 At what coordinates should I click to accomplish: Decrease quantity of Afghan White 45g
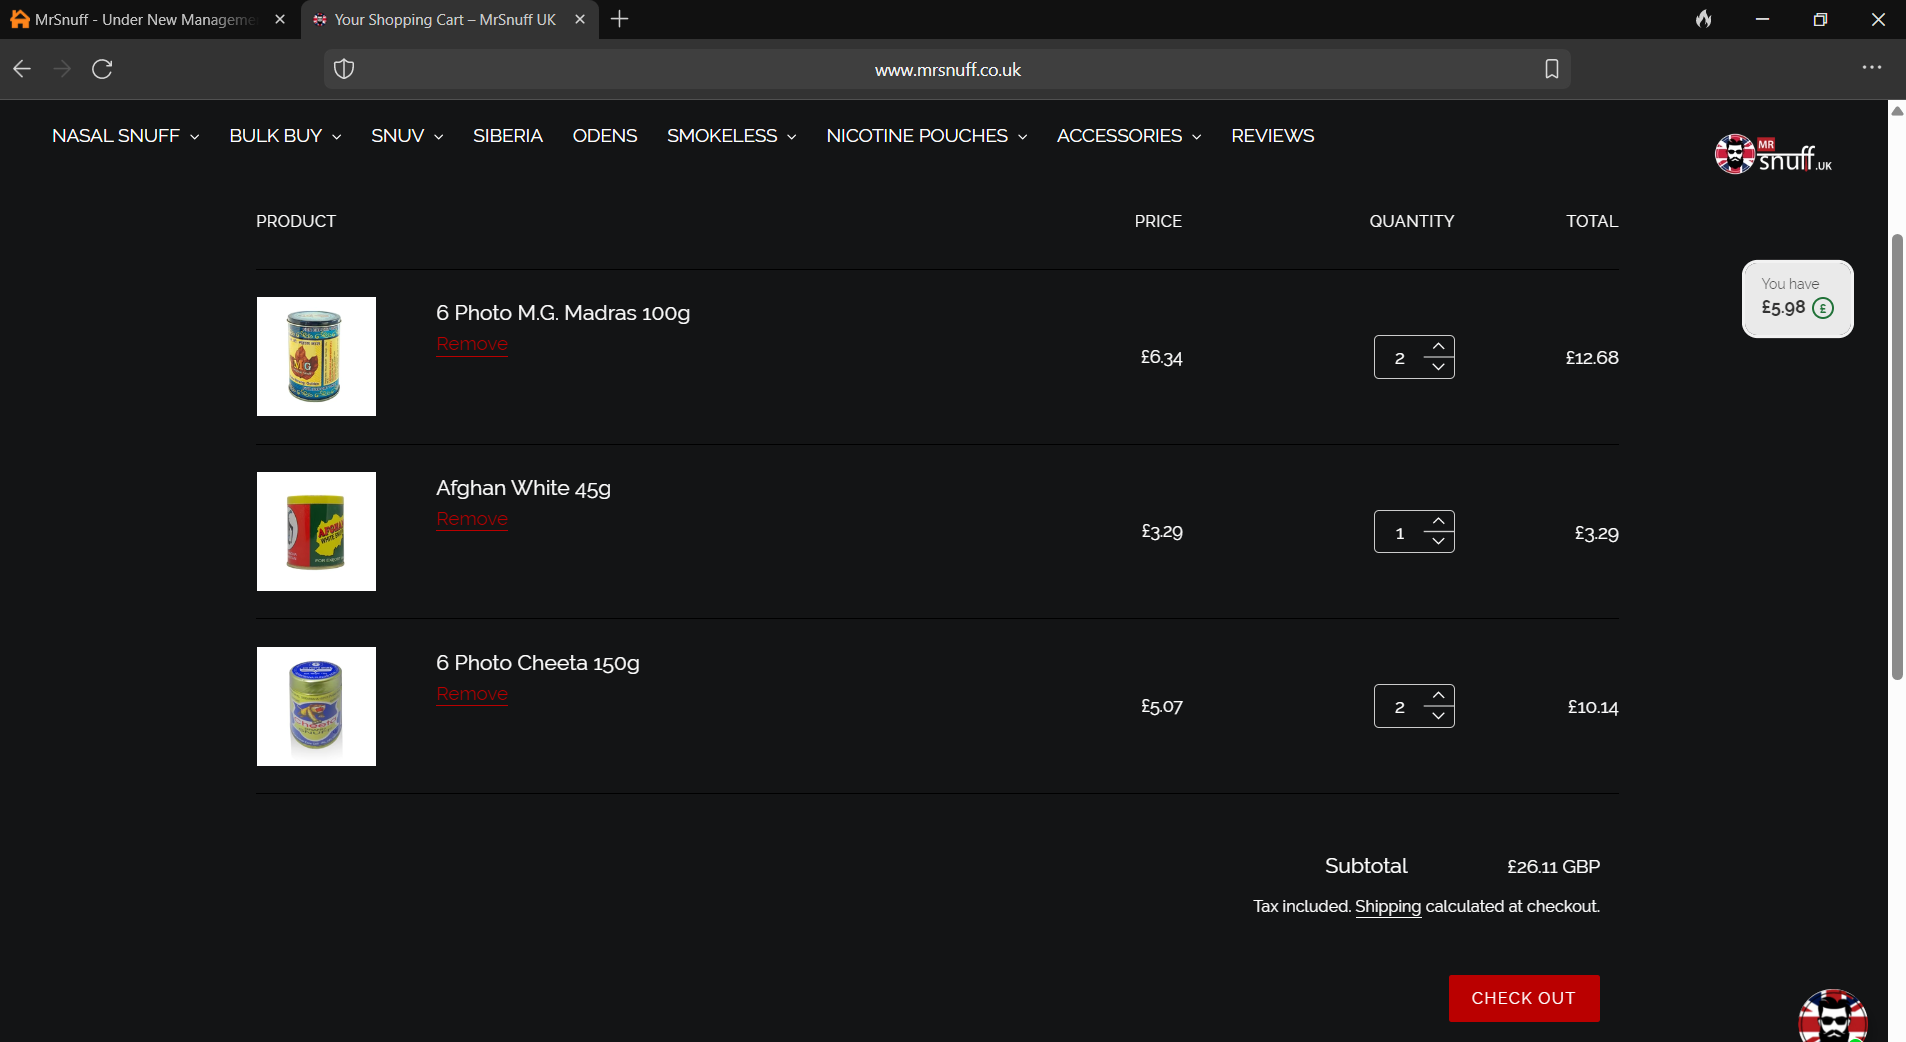tap(1438, 543)
